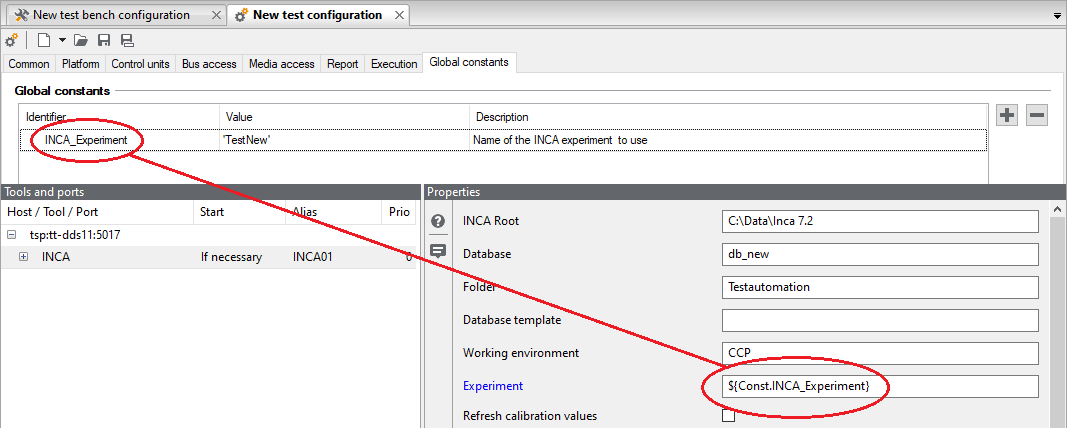Open the Control units tab
This screenshot has height=428, width=1067.
point(140,63)
